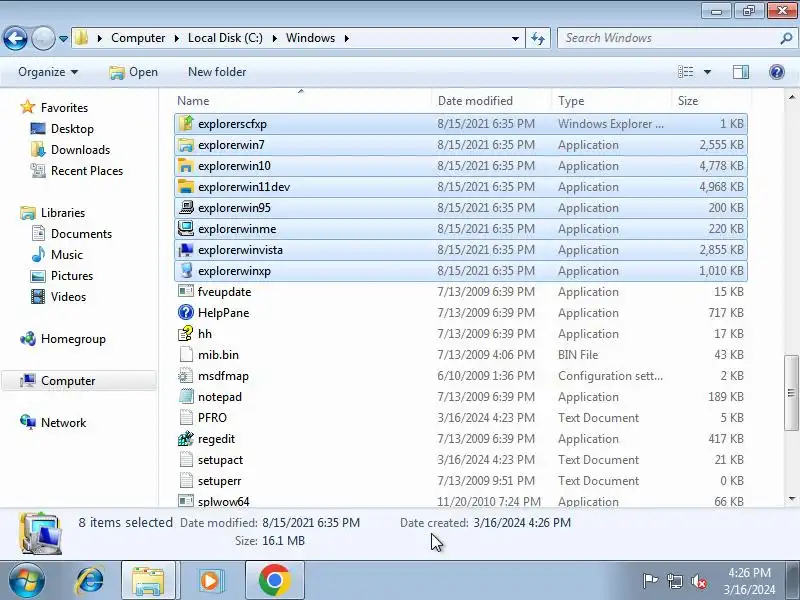This screenshot has height=600, width=800.
Task: Sort by Size column header
Action: coord(688,101)
